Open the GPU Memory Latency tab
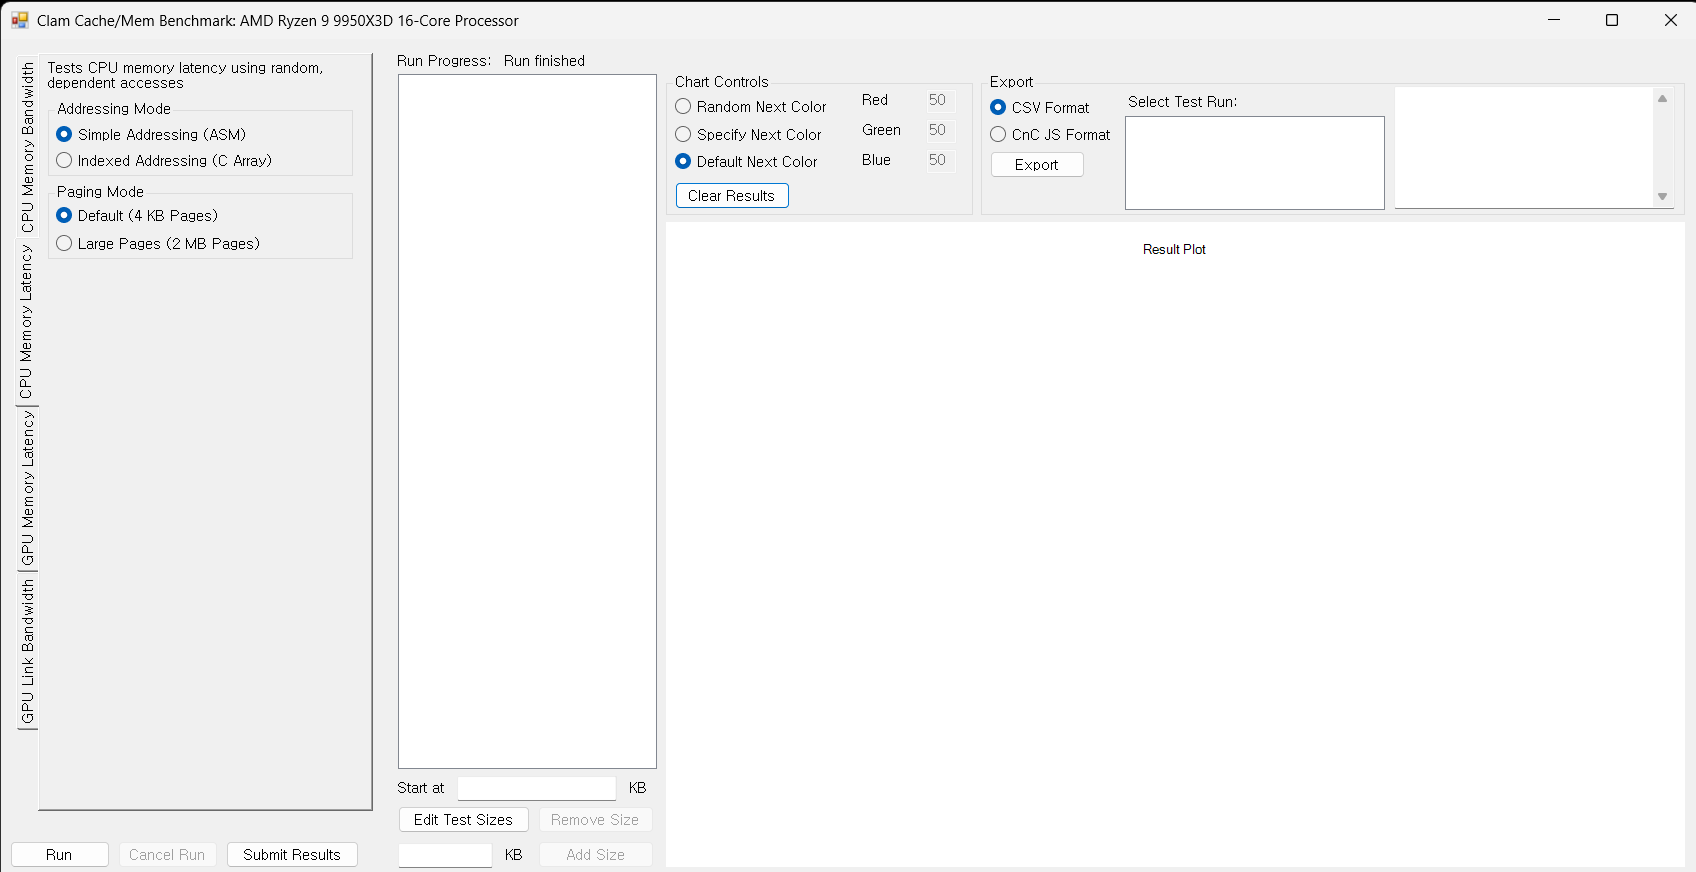 27,487
